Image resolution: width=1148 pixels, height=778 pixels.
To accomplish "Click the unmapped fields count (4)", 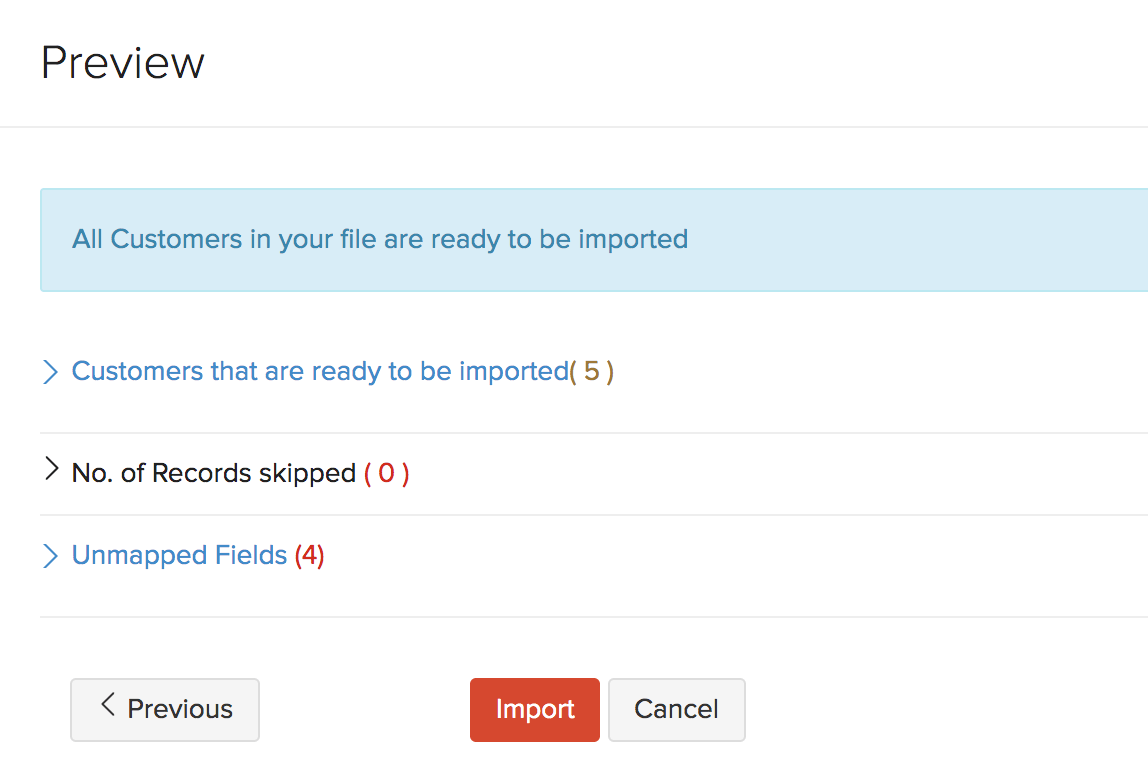I will click(309, 556).
